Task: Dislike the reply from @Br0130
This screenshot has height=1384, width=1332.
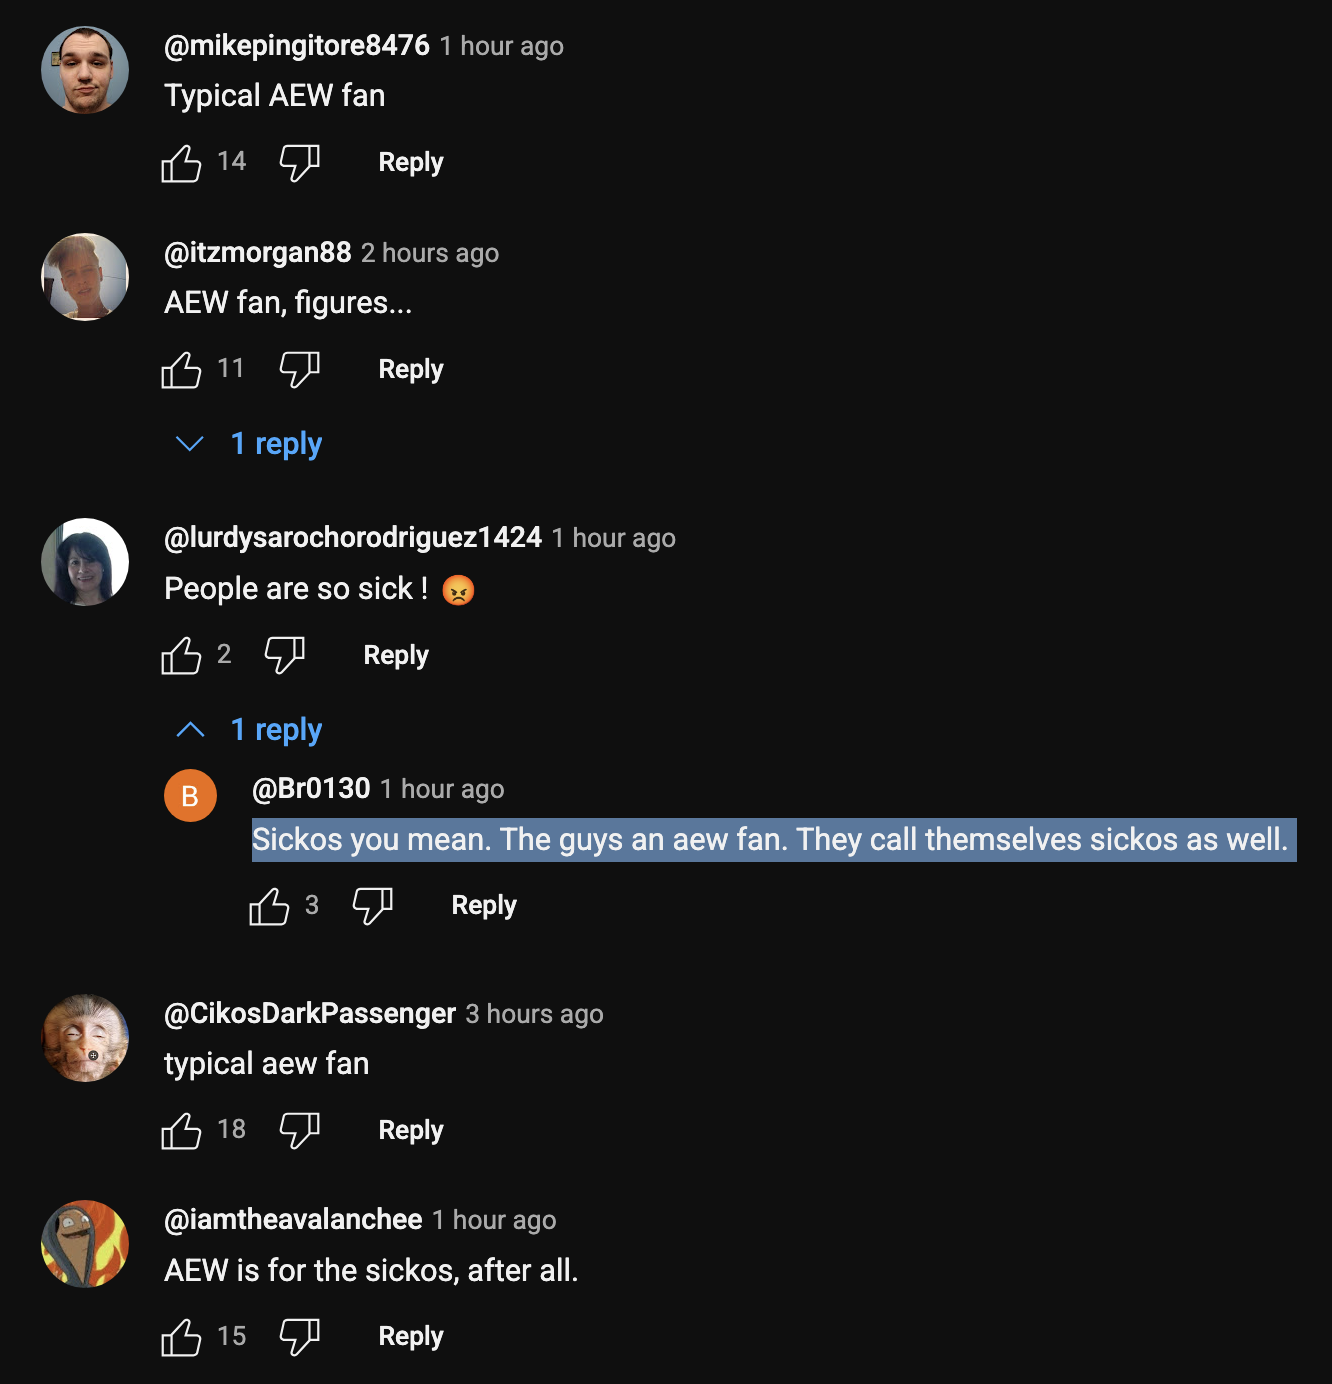Action: click(372, 906)
